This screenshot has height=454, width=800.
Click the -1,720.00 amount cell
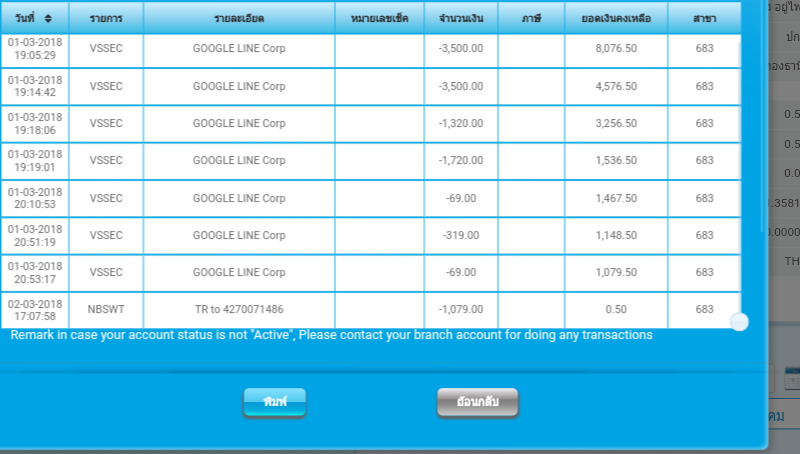click(x=461, y=161)
